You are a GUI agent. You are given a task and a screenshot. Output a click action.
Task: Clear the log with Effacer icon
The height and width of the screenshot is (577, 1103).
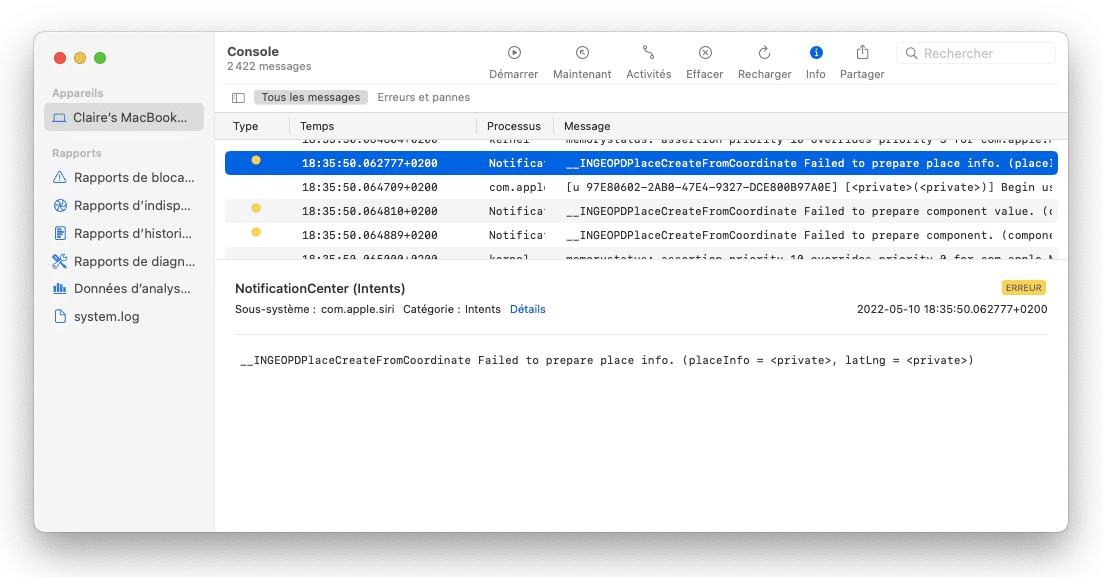point(705,53)
